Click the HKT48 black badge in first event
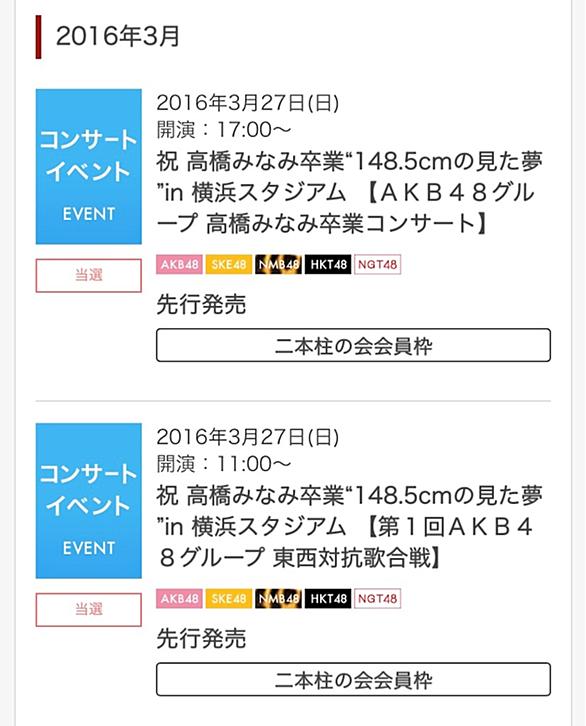This screenshot has width=586, height=726. (328, 264)
